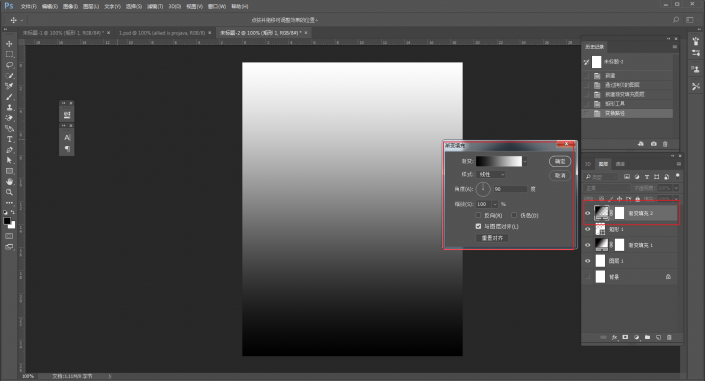Image resolution: width=705 pixels, height=381 pixels.
Task: Select the Rectangular Marquee tool
Action: point(9,54)
